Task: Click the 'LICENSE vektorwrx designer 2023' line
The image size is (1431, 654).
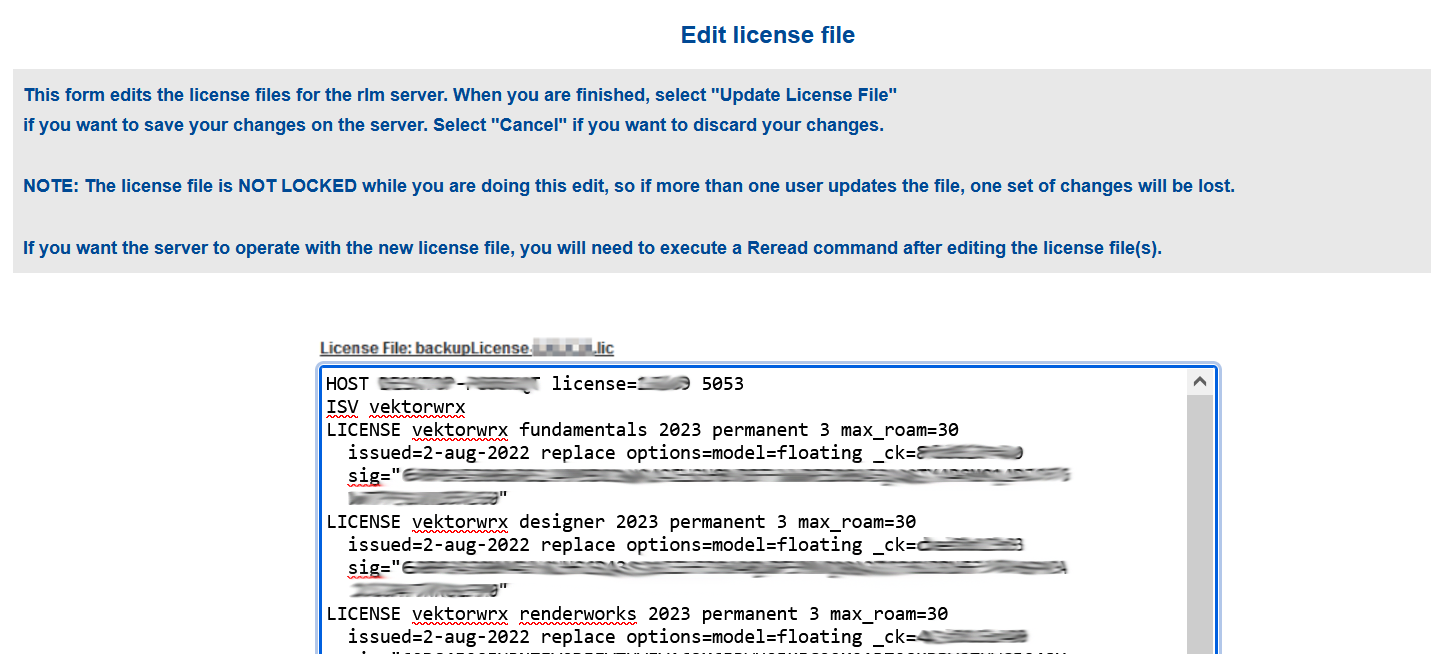Action: (621, 522)
